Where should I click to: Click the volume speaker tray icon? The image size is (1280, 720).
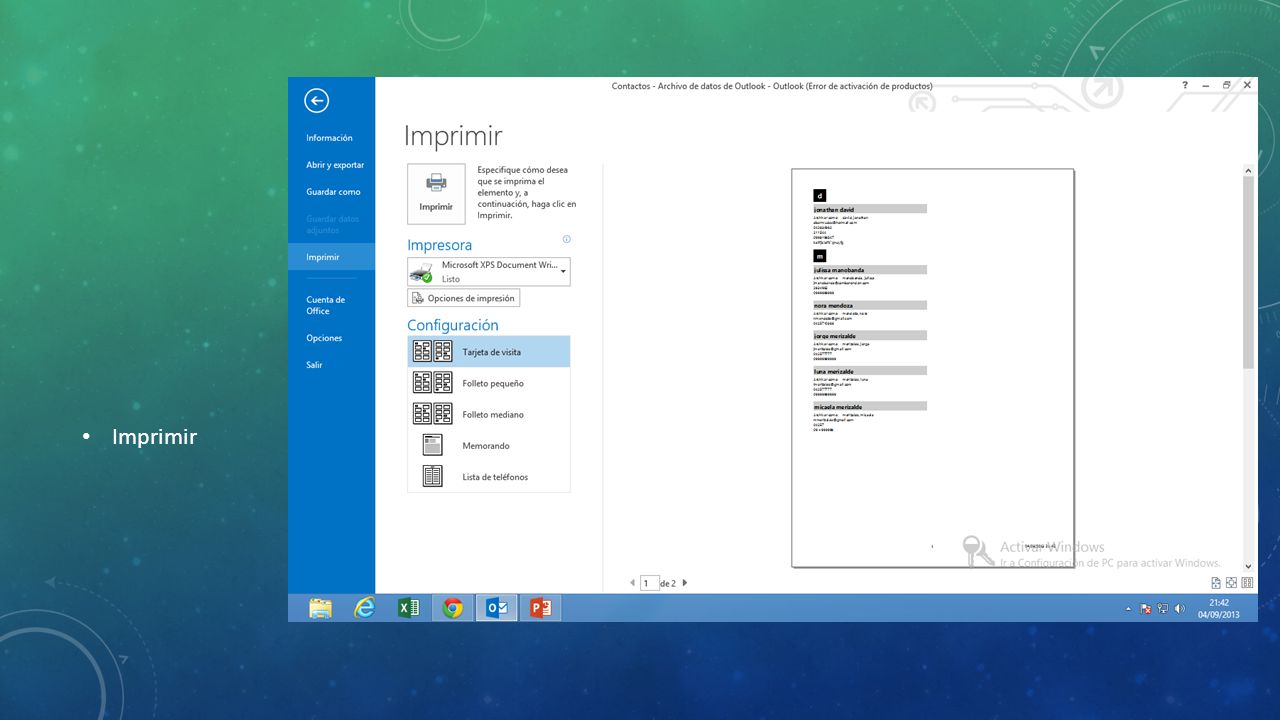(x=1180, y=609)
